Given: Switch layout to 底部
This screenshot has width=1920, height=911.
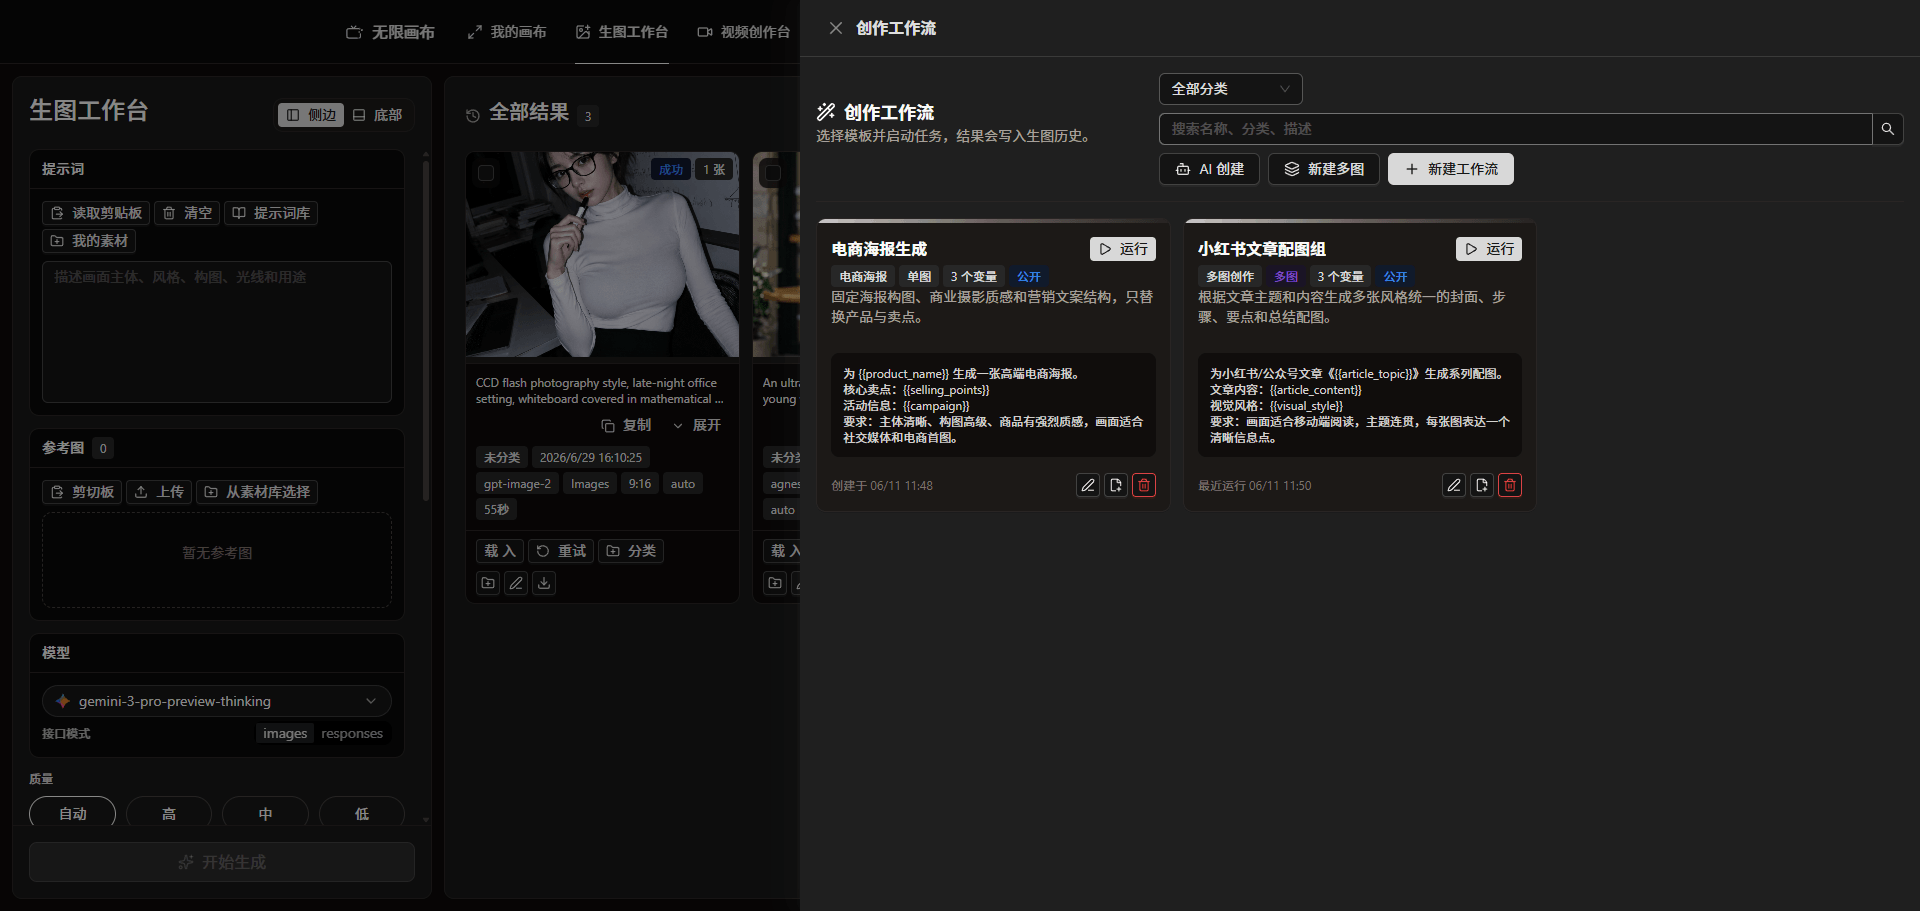Looking at the screenshot, I should coord(378,115).
